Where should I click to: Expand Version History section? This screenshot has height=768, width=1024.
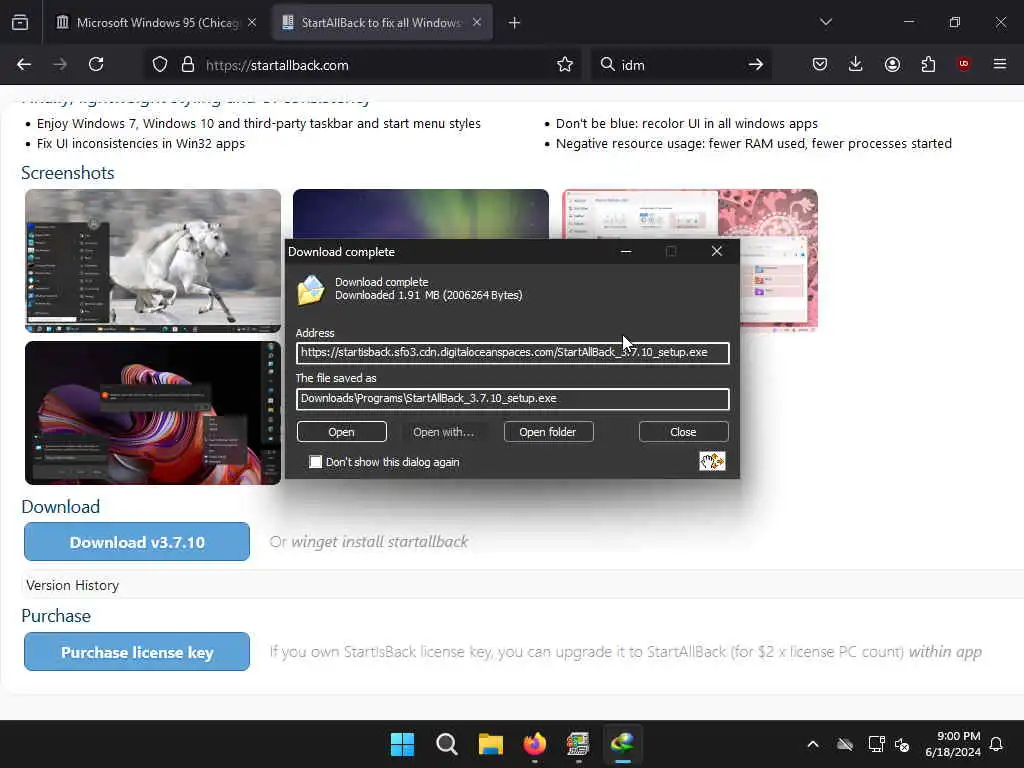pyautogui.click(x=72, y=585)
